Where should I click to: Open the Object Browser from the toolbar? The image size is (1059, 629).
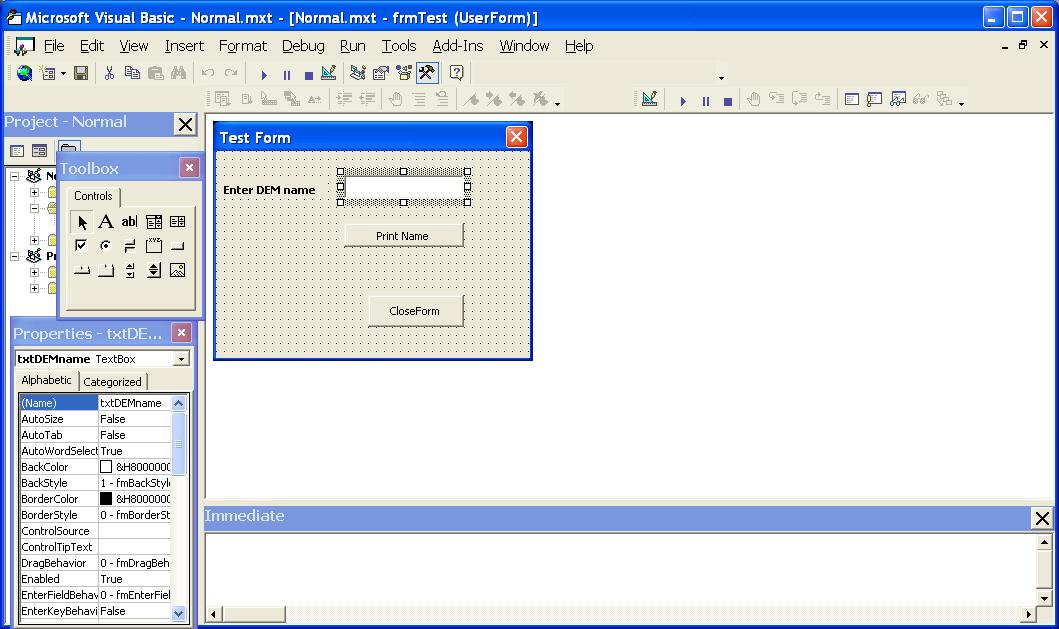point(404,73)
